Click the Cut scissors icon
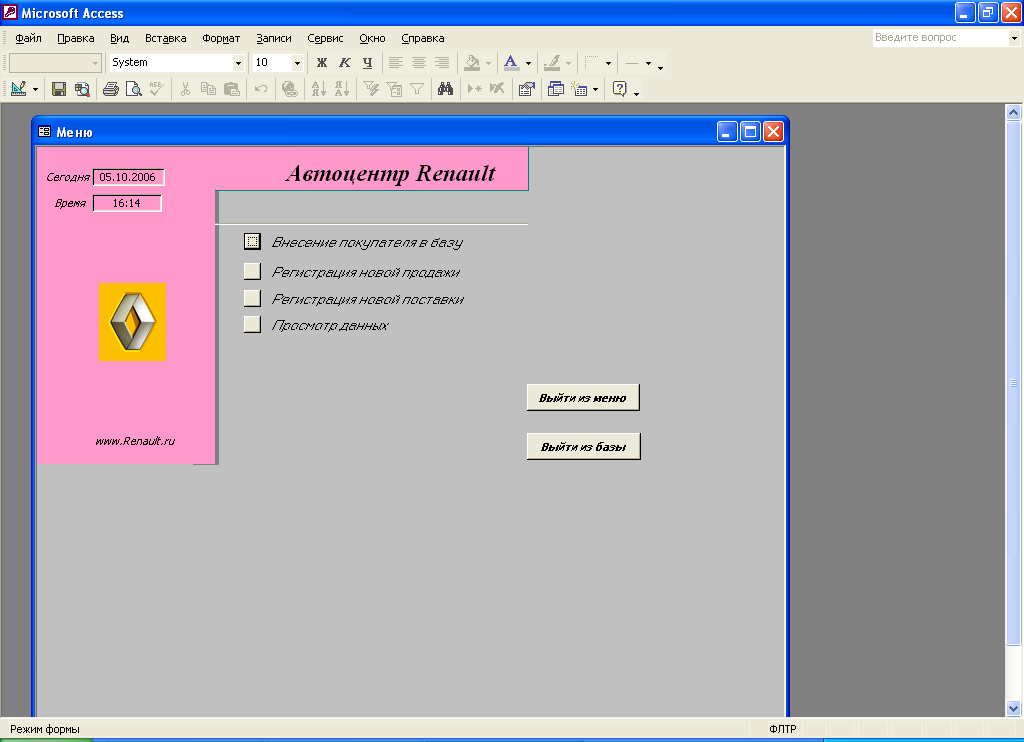The width and height of the screenshot is (1024, 742). pos(185,89)
